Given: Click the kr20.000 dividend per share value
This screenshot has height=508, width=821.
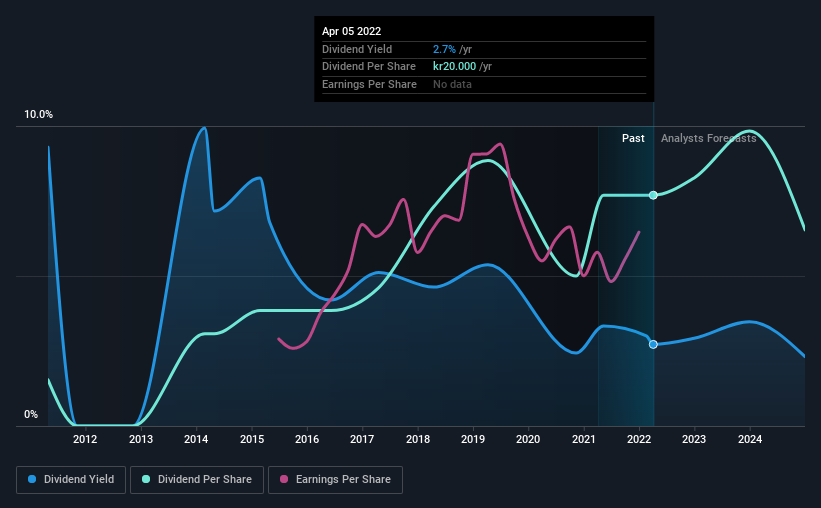Looking at the screenshot, I should [454, 67].
